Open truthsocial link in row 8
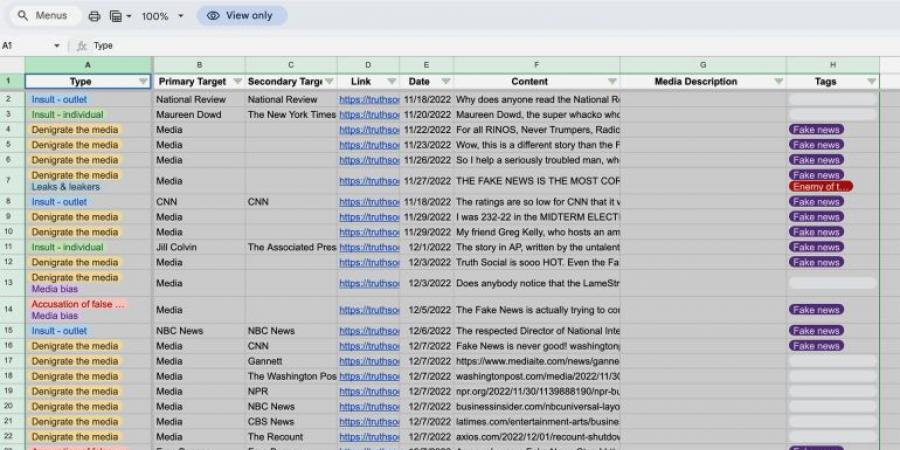Screen dimensions: 900x450 pos(369,202)
